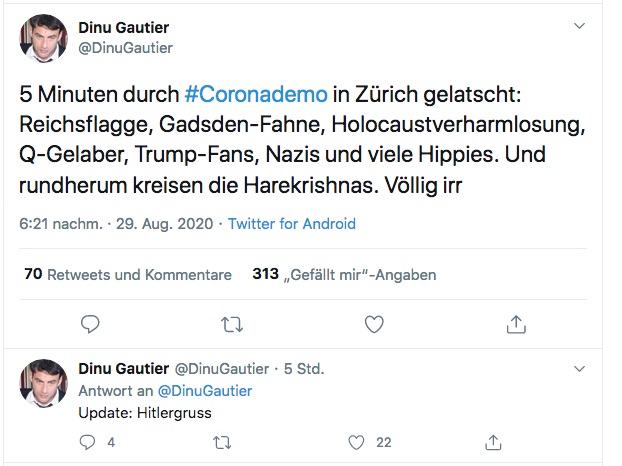Click the reply's Dinu Gautier avatar
Screen dimensions: 622x466
(46, 381)
